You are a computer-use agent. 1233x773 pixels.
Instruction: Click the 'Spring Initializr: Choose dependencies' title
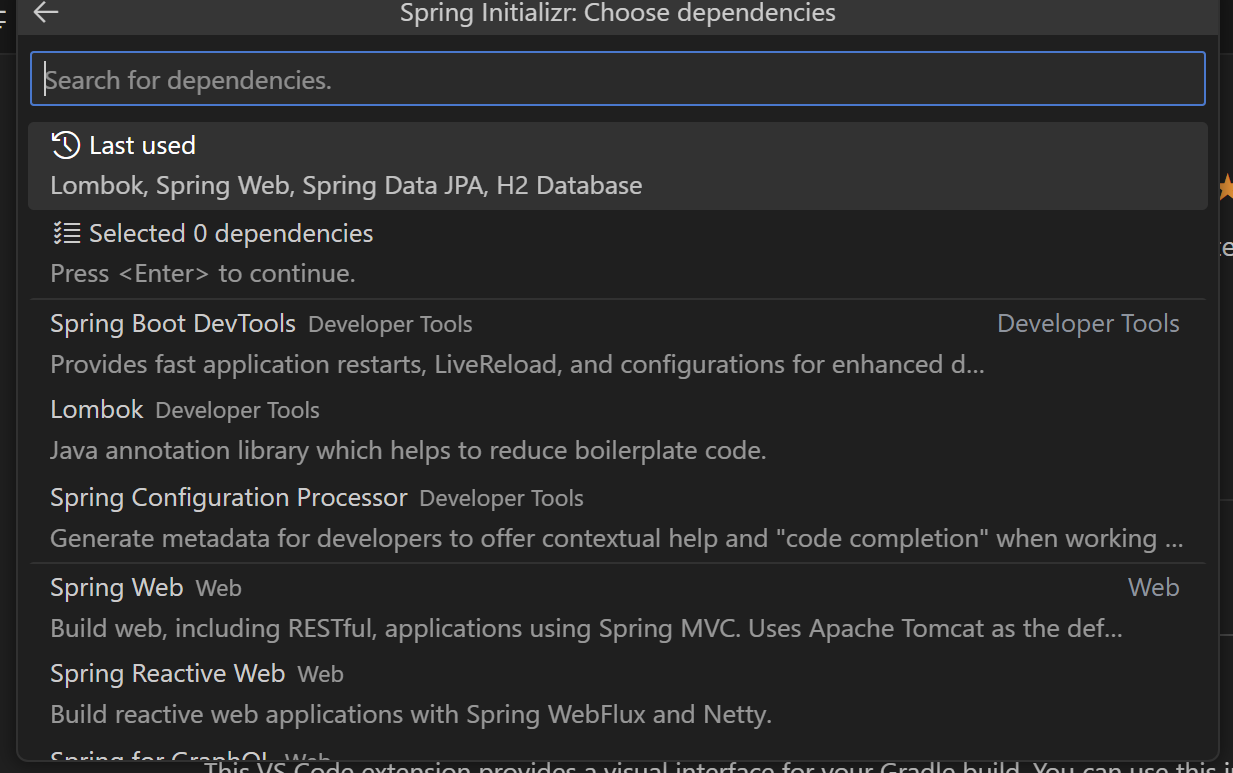tap(617, 13)
